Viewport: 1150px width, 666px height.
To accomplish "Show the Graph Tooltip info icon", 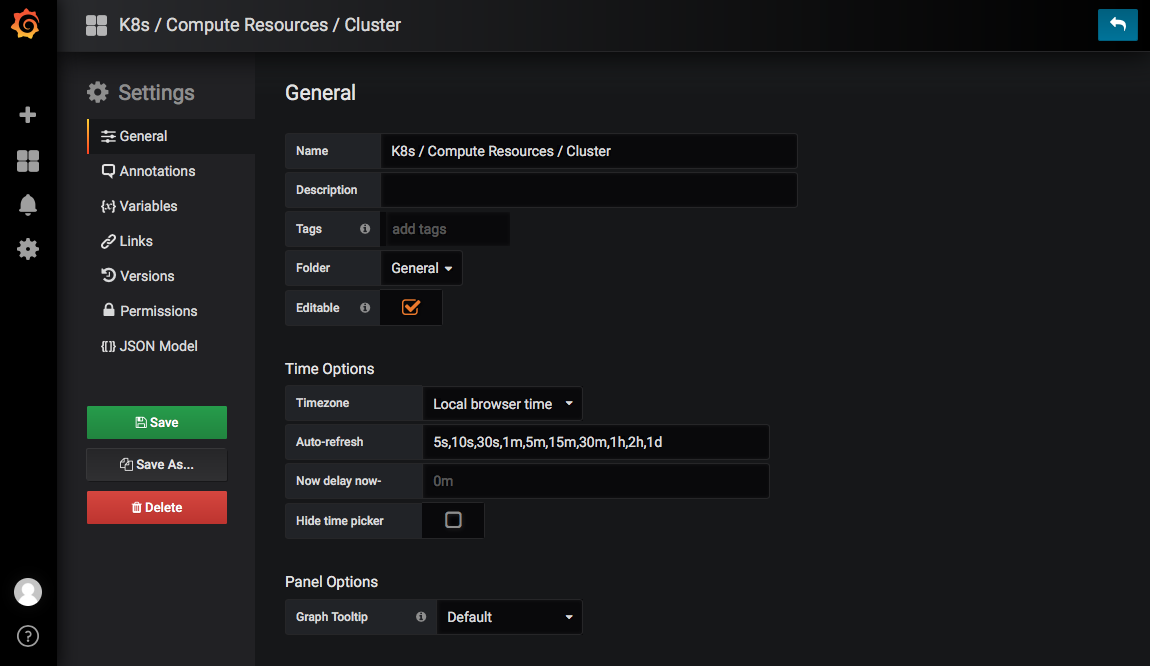I will pos(421,617).
